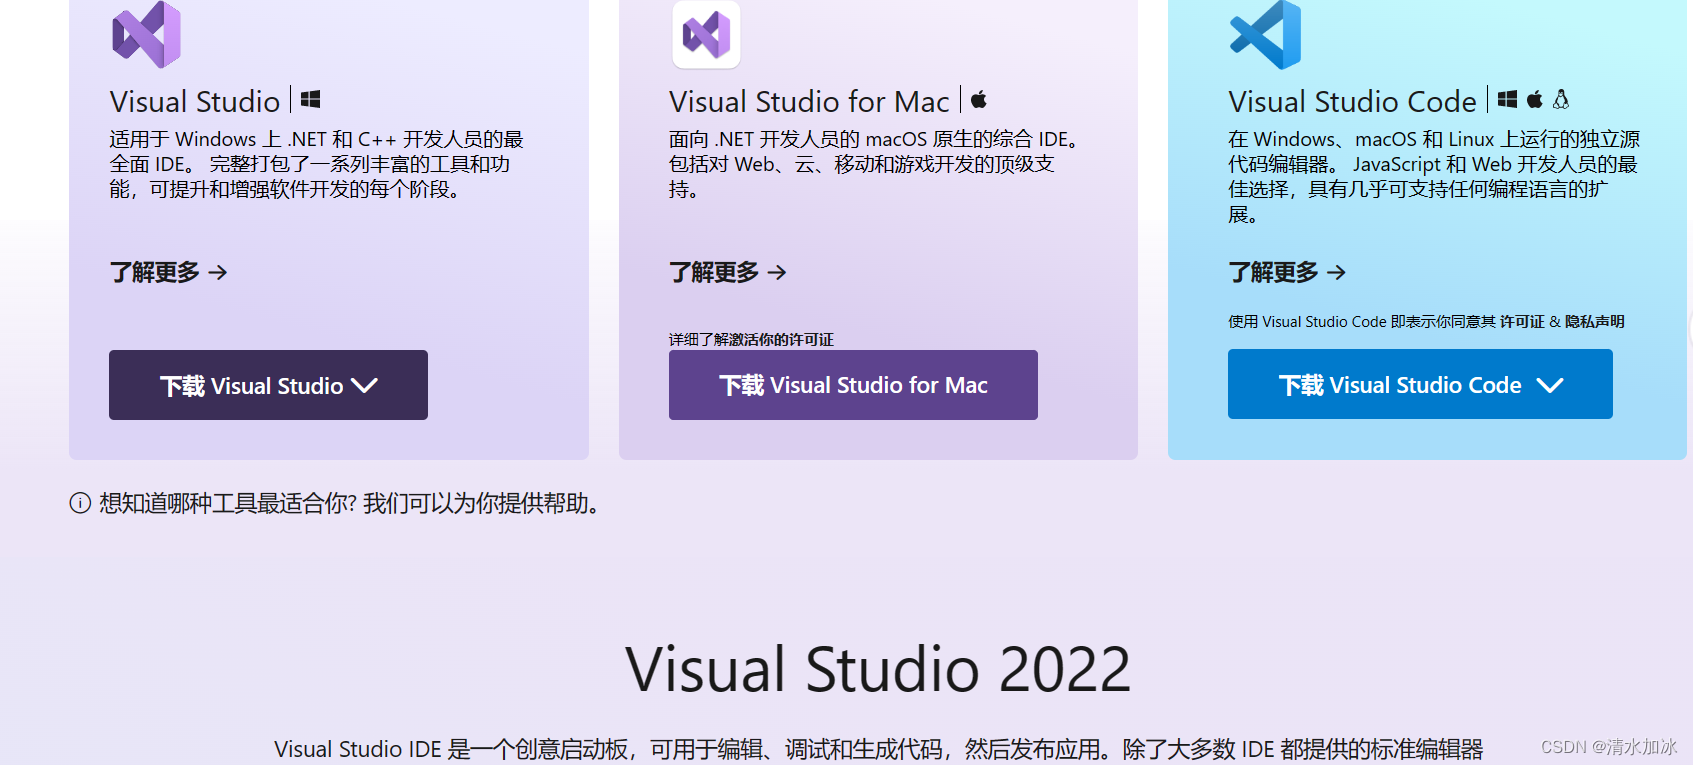Open the 隐私声明 link in VS Code card
The width and height of the screenshot is (1693, 765).
(x=1595, y=321)
